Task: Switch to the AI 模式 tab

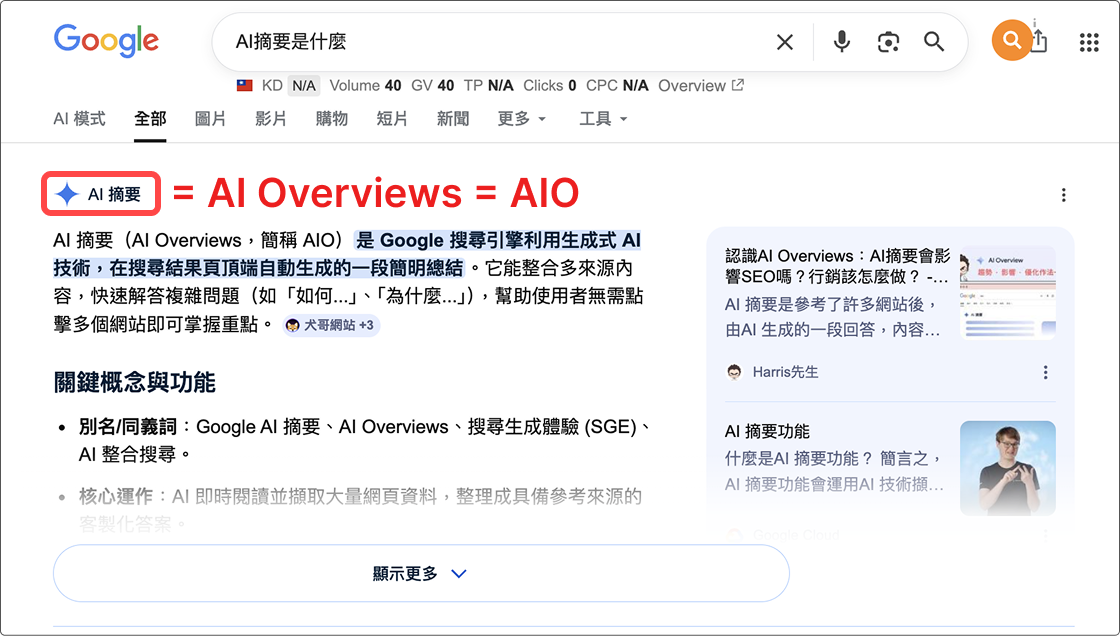Action: pyautogui.click(x=79, y=119)
